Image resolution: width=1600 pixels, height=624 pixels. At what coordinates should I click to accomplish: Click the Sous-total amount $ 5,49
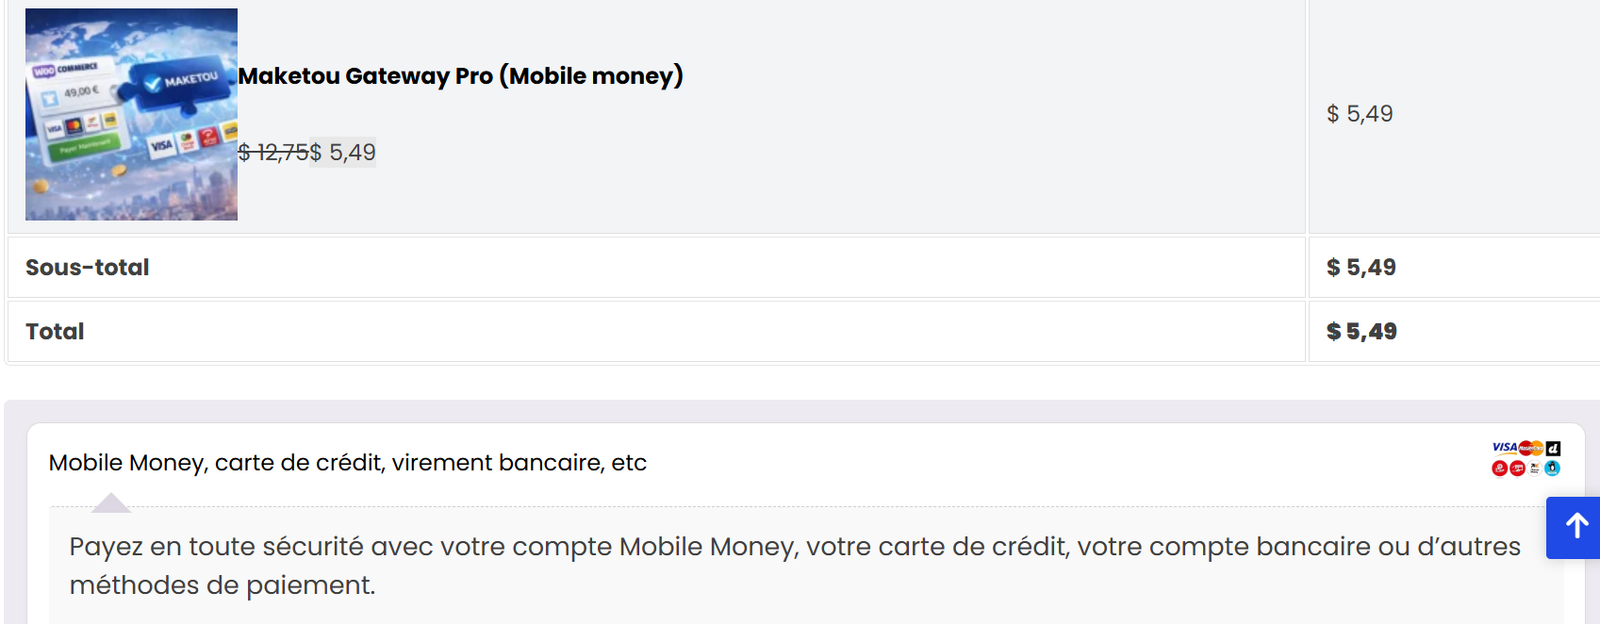coord(1361,267)
